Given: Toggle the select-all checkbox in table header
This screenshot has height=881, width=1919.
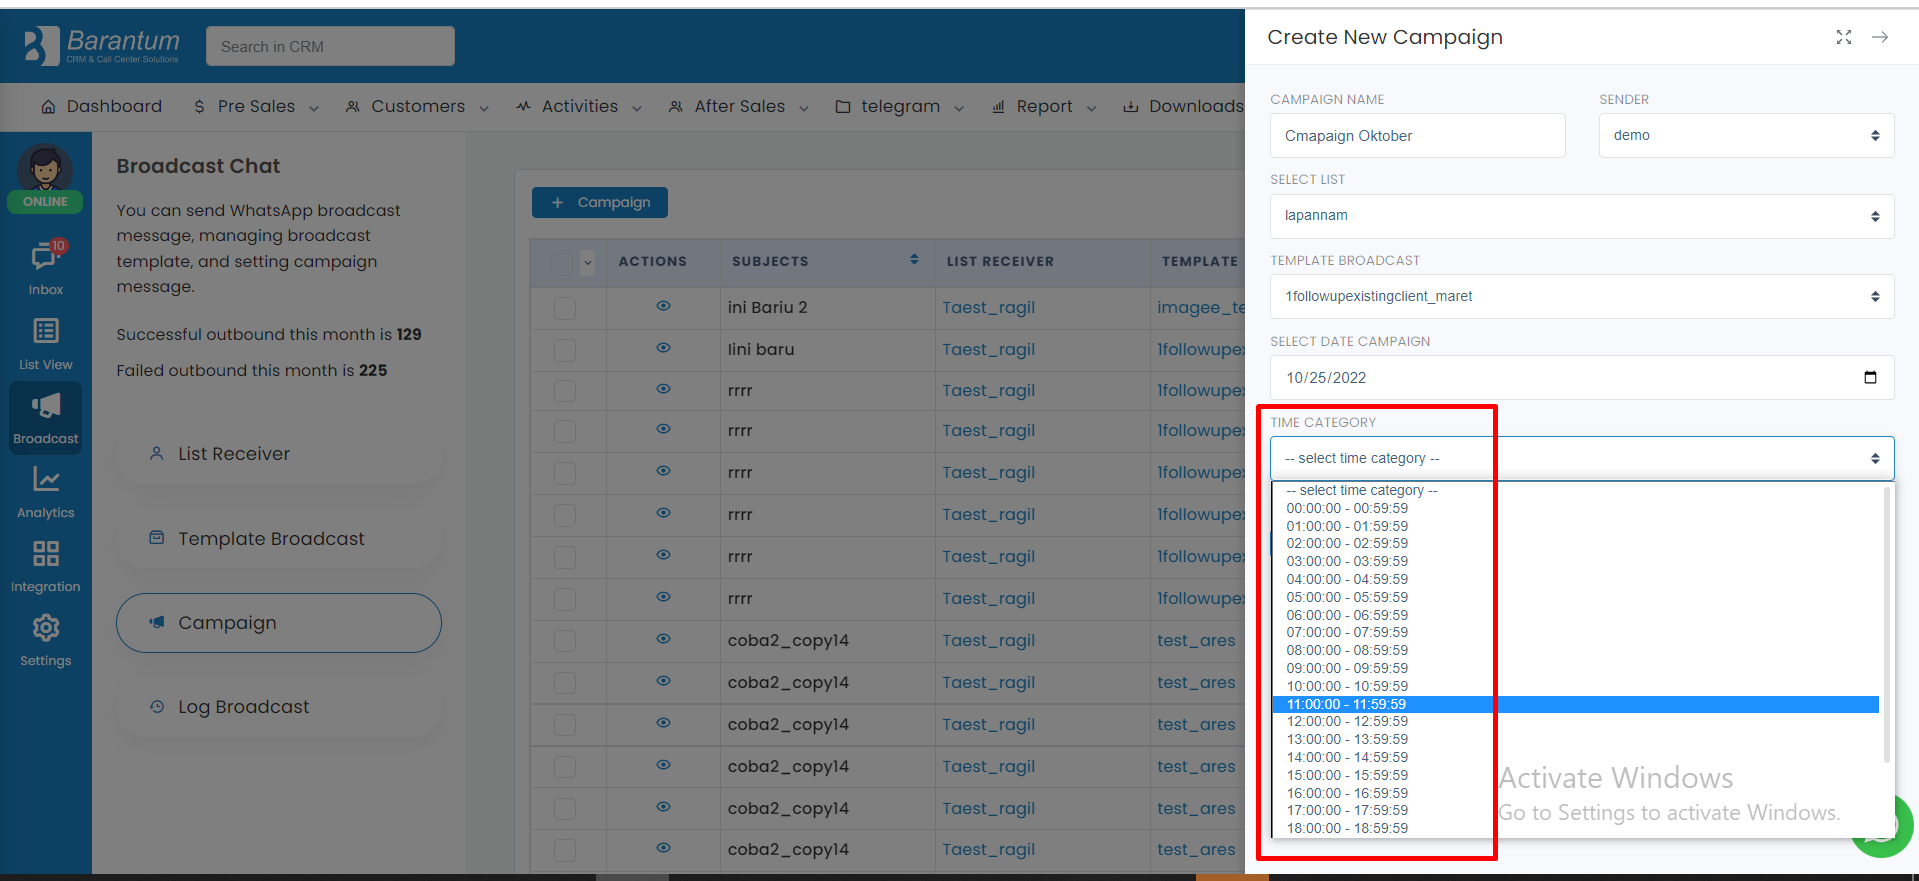Looking at the screenshot, I should pyautogui.click(x=562, y=262).
